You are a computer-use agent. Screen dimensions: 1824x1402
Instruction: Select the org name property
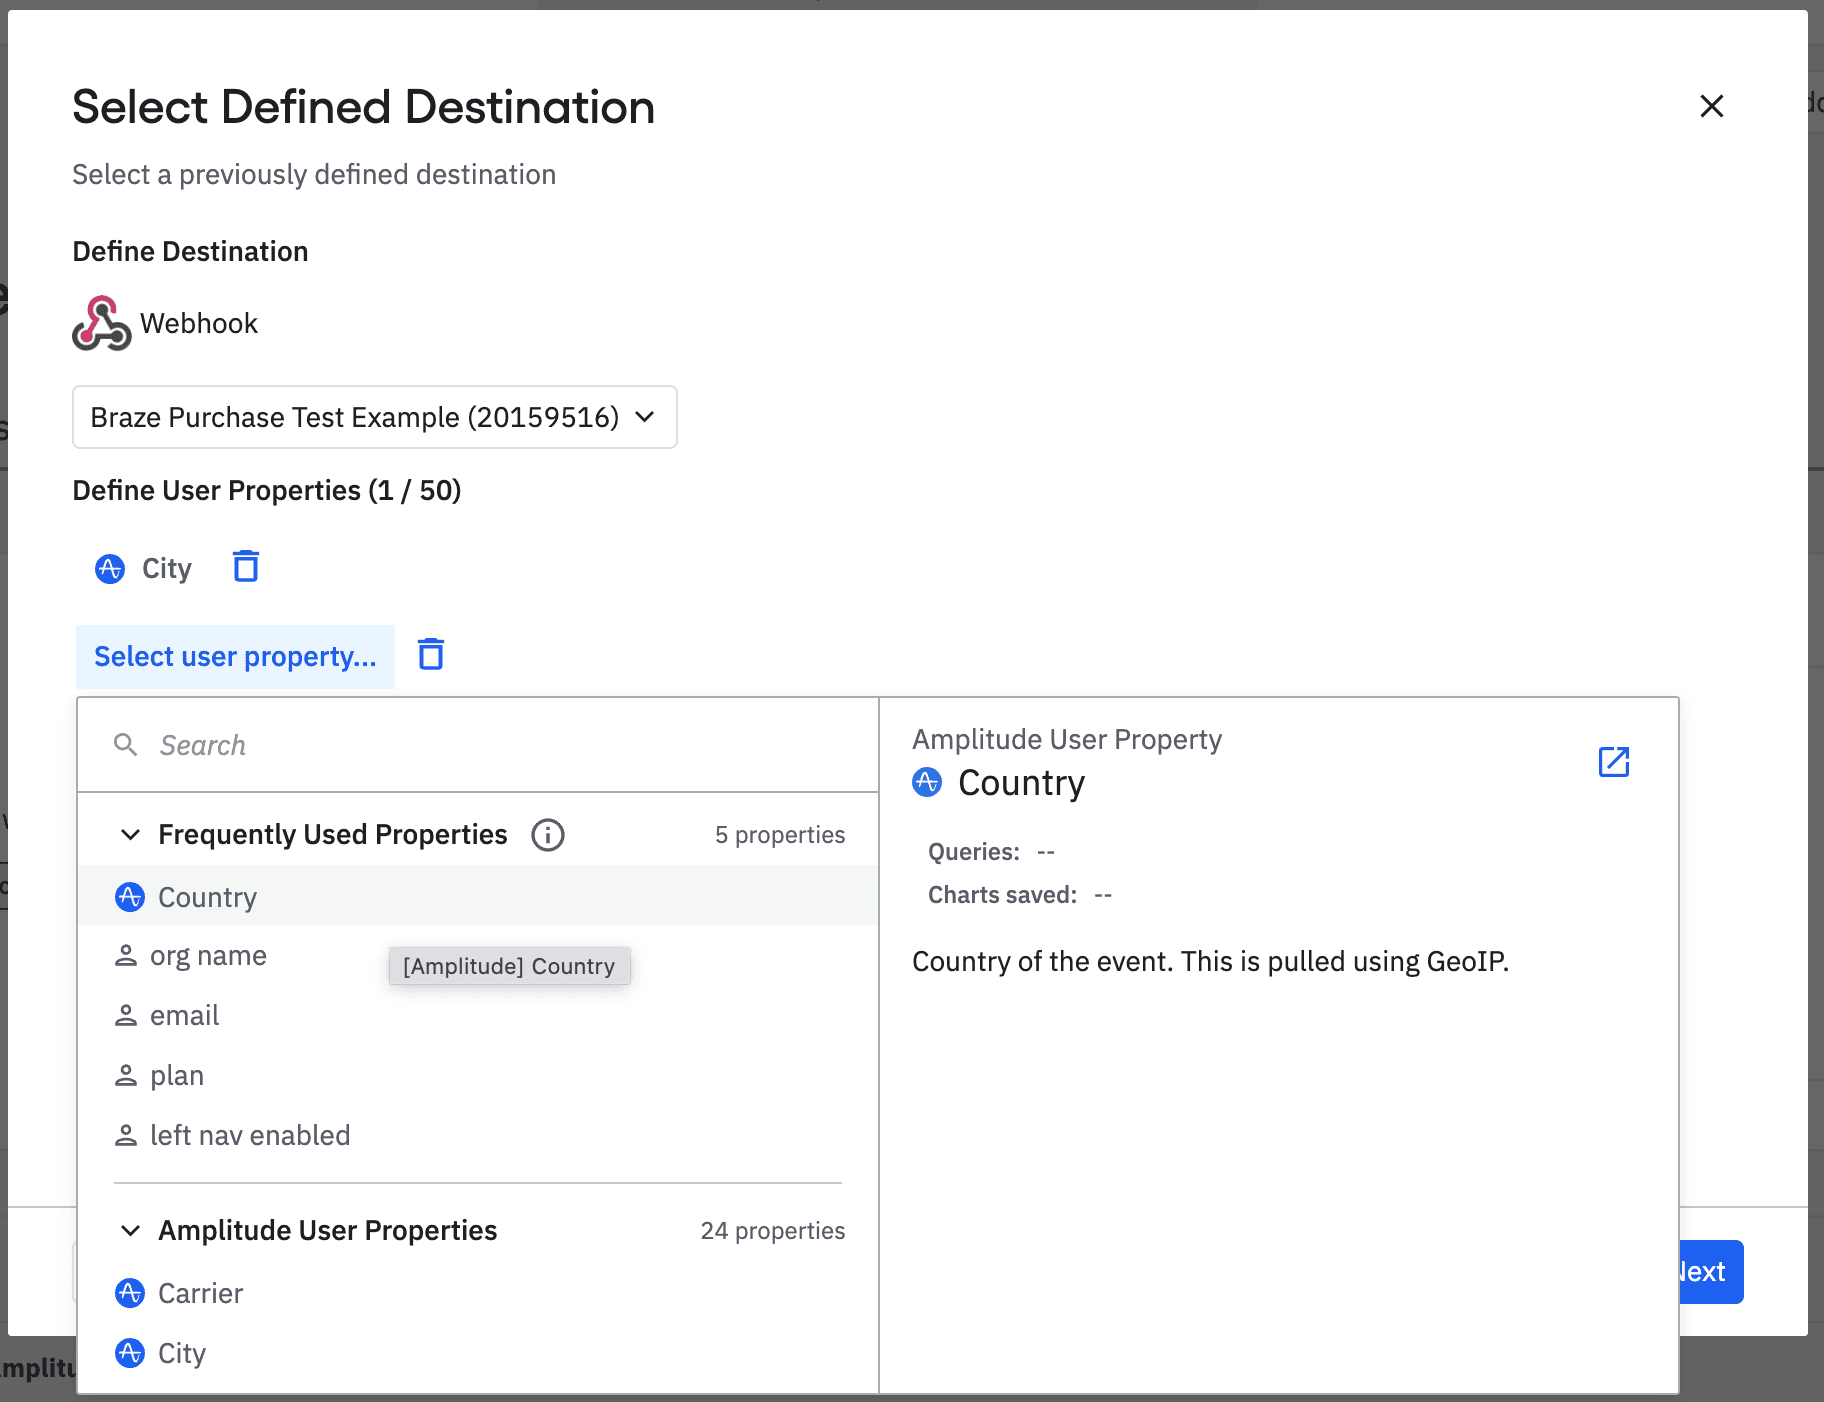tap(208, 956)
